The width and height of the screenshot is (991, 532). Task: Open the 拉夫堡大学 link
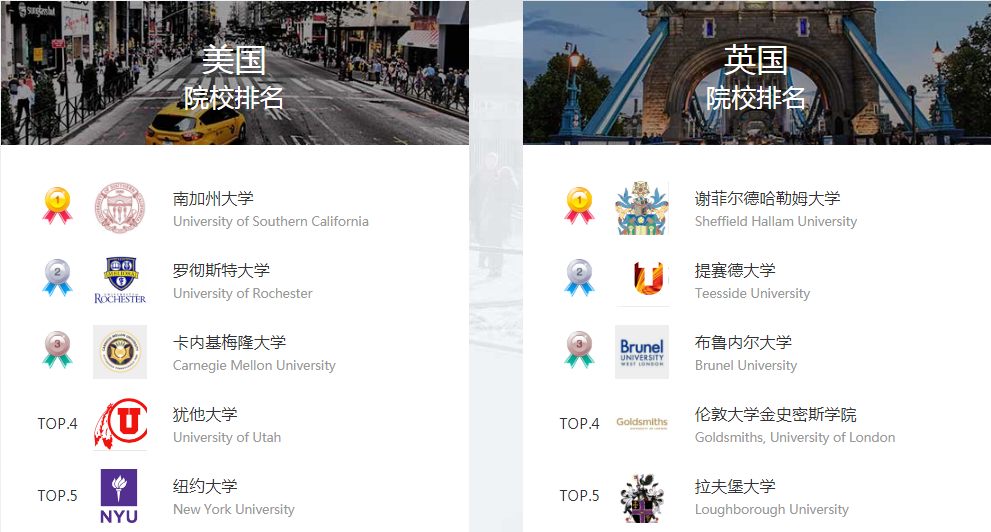[735, 487]
